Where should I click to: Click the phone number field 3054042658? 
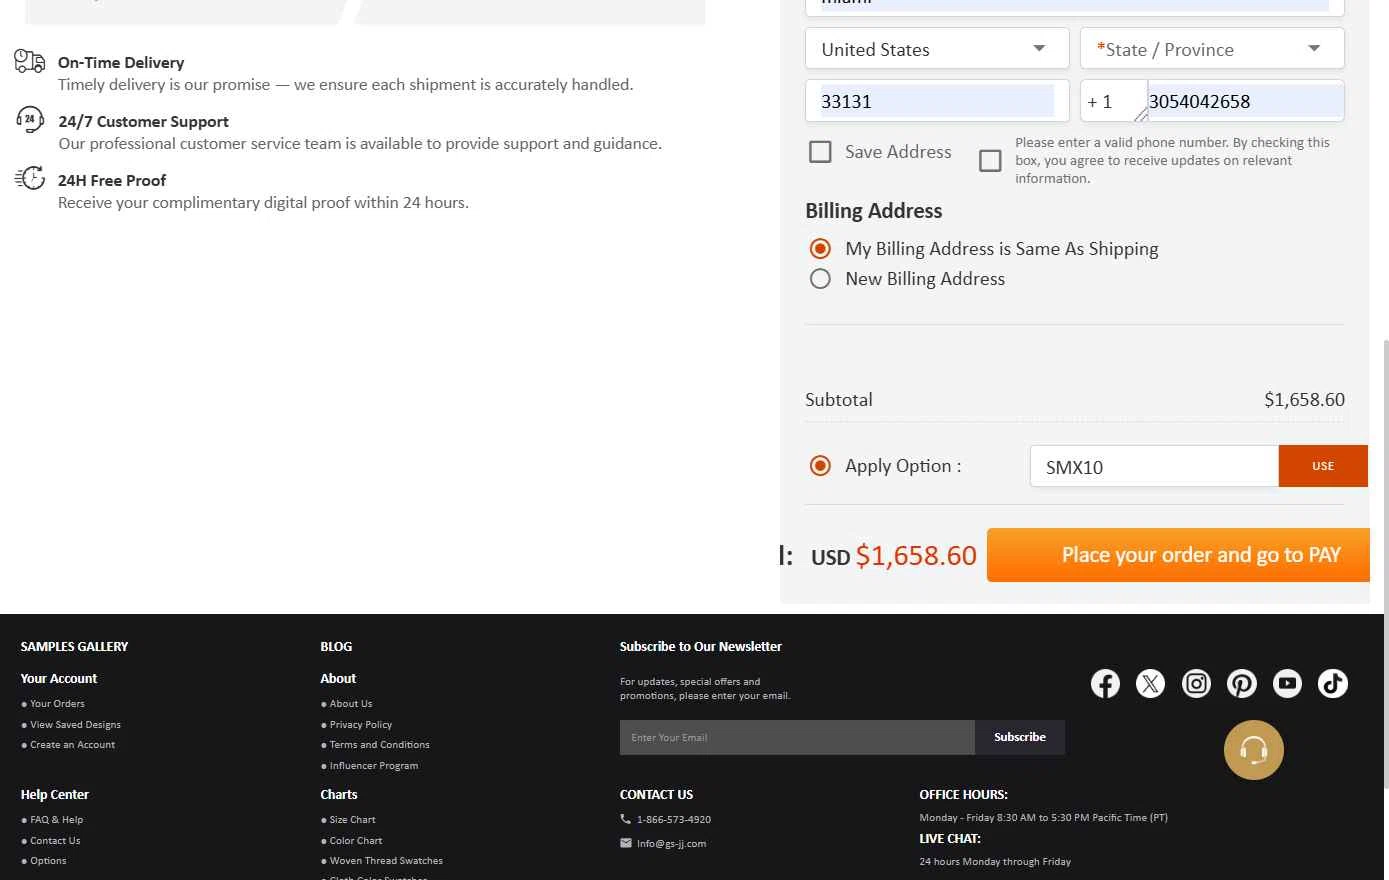(x=1245, y=101)
